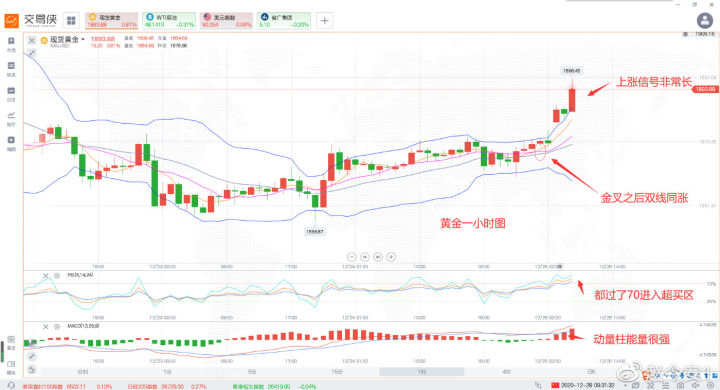Switch to the WTI原油 instrument tab

click(169, 21)
